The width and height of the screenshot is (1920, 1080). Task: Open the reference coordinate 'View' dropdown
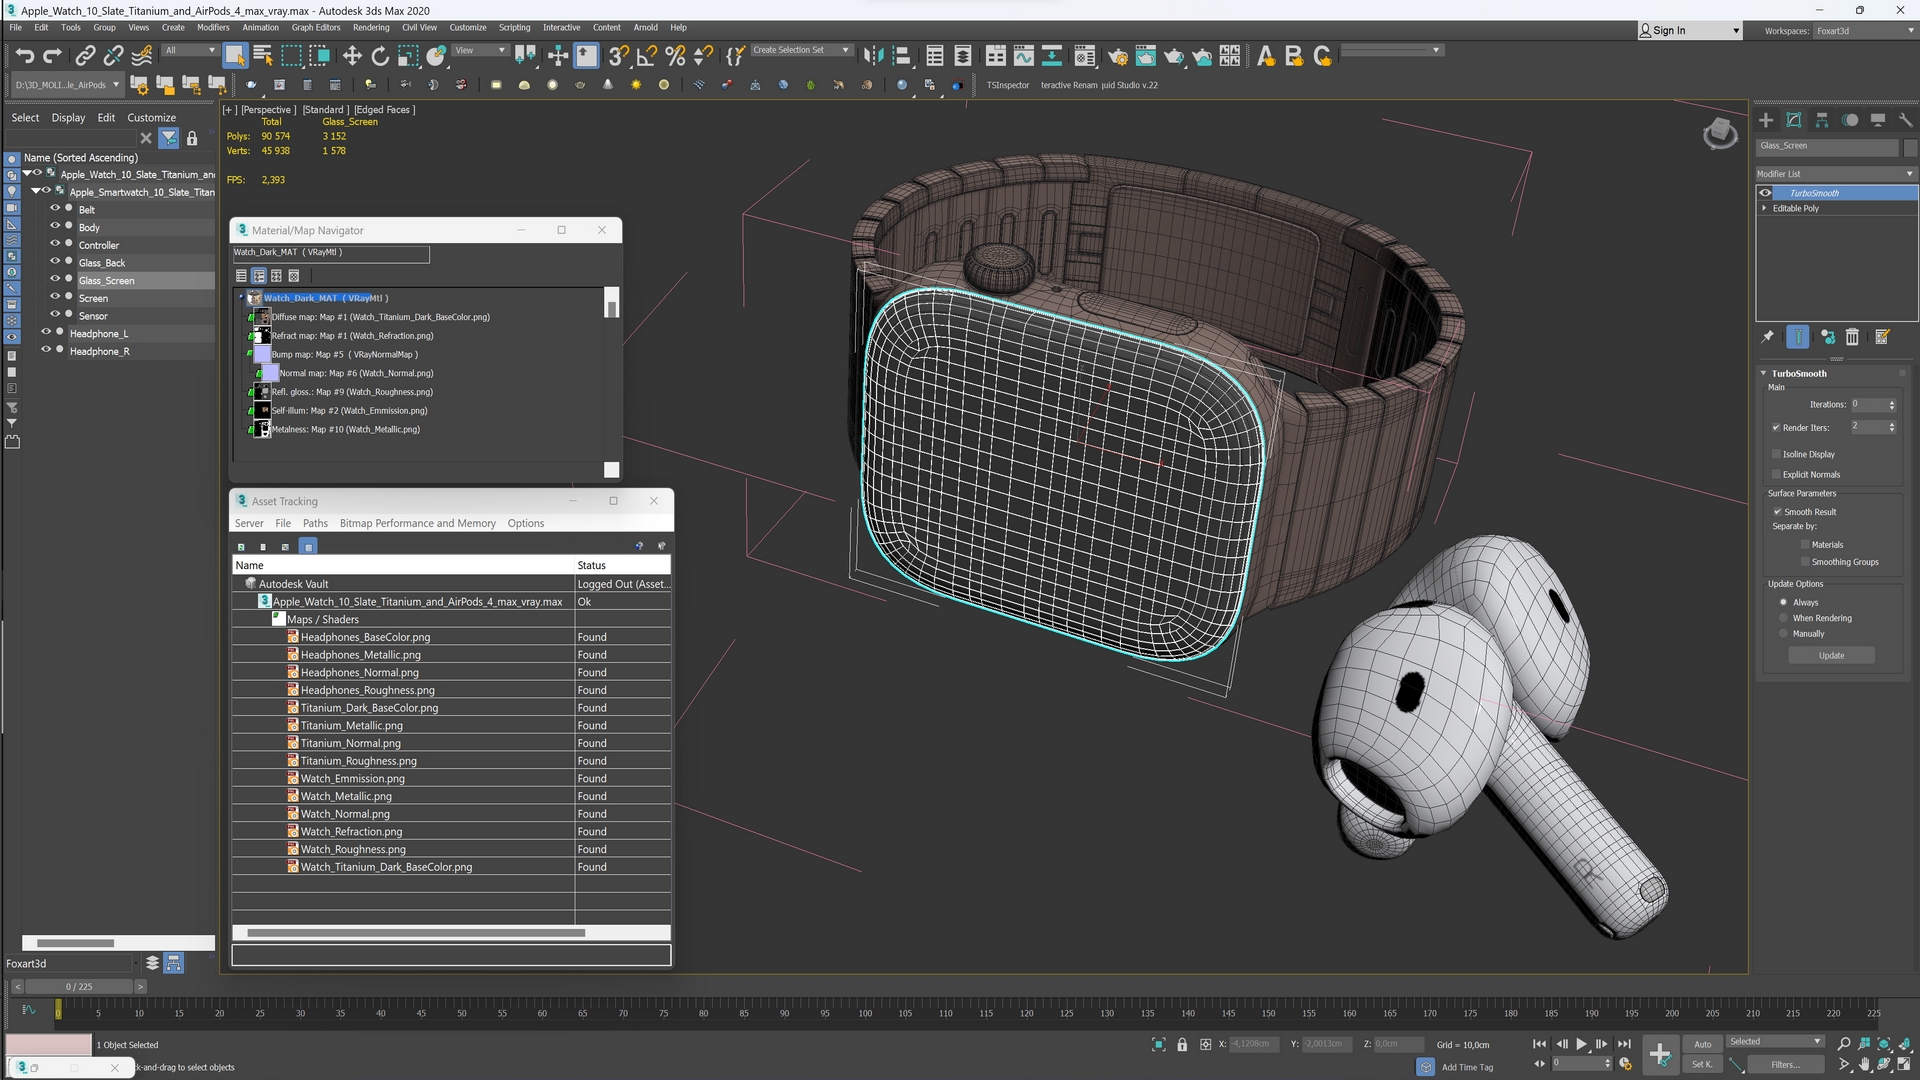tap(481, 50)
